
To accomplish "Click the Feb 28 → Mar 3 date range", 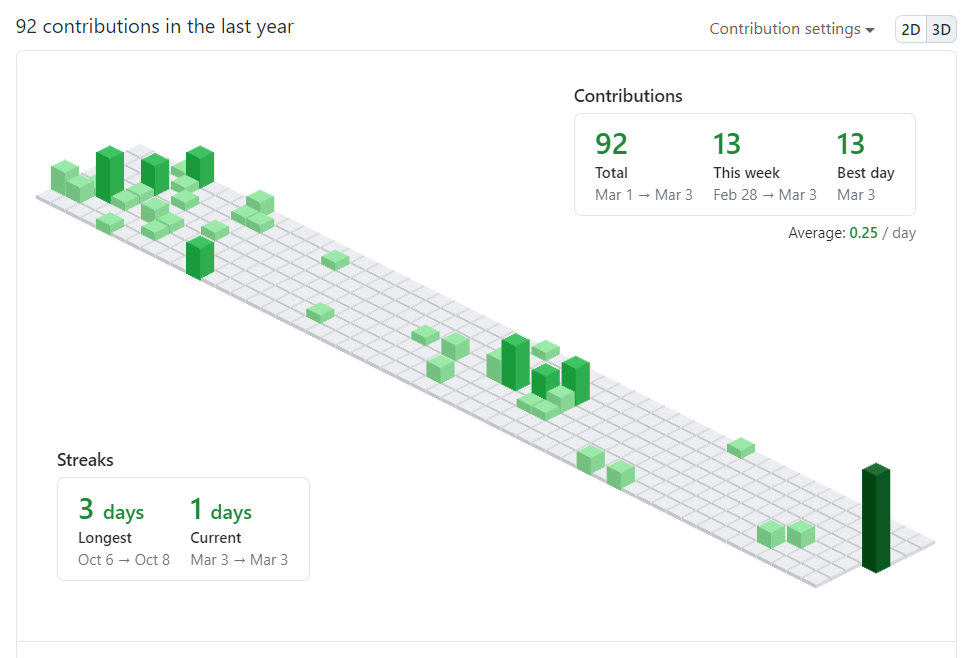I will pos(765,195).
